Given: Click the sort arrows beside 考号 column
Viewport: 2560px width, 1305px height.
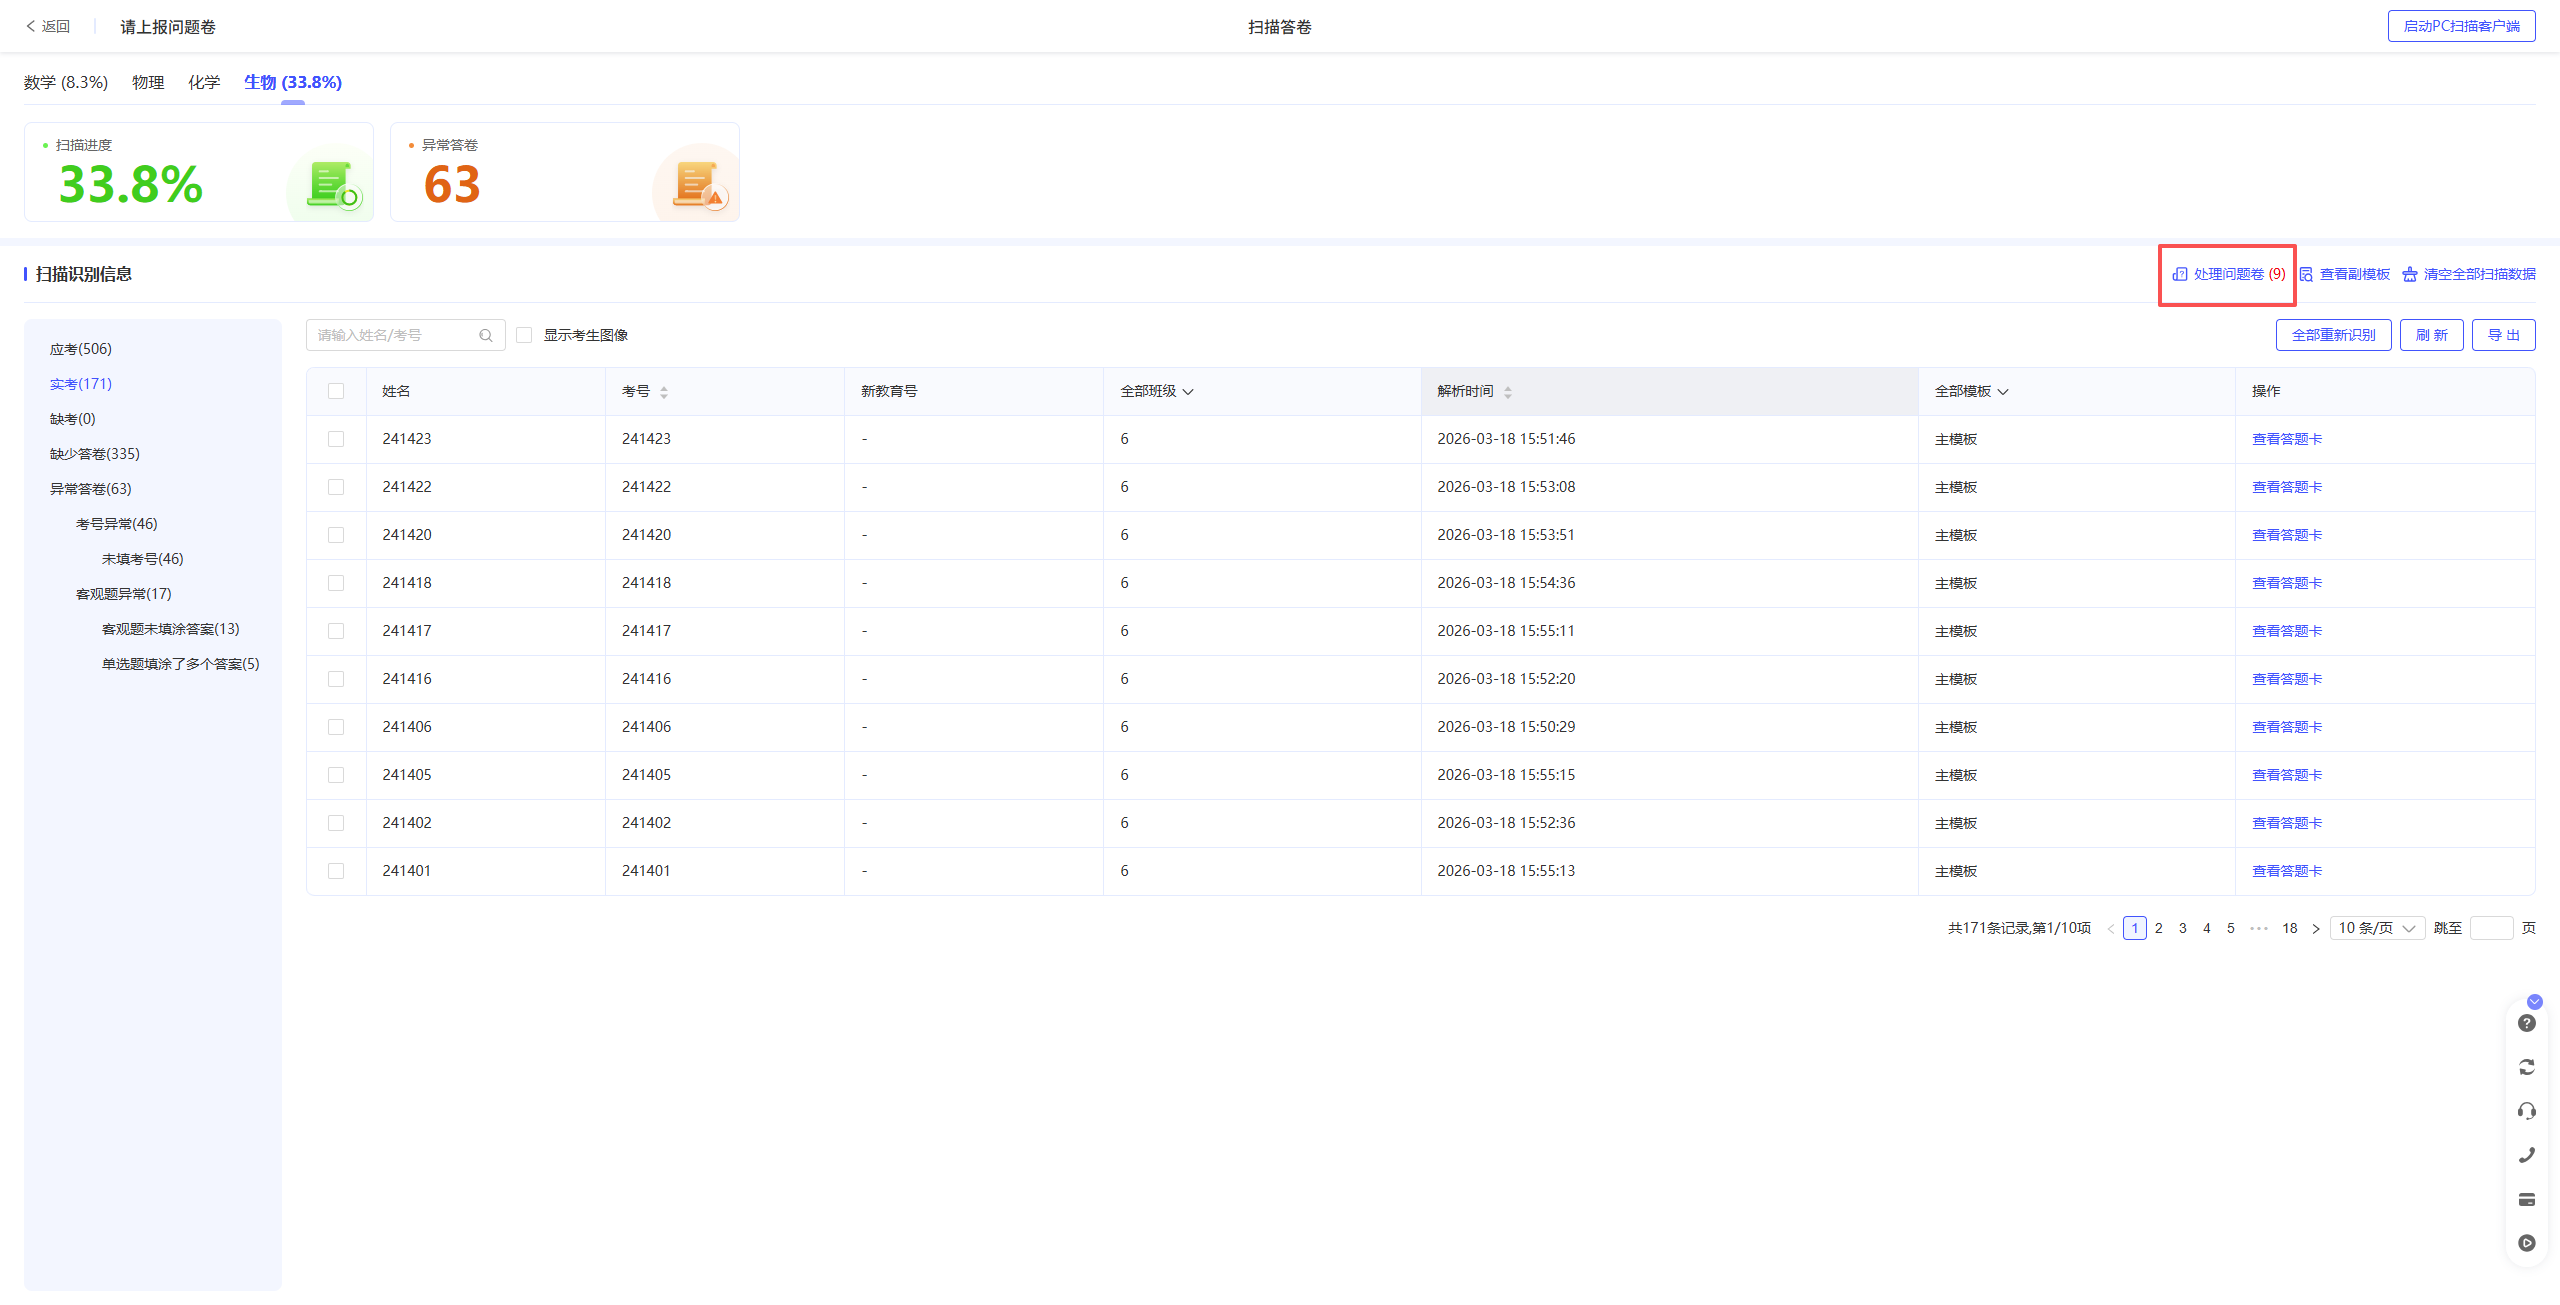Looking at the screenshot, I should [664, 392].
